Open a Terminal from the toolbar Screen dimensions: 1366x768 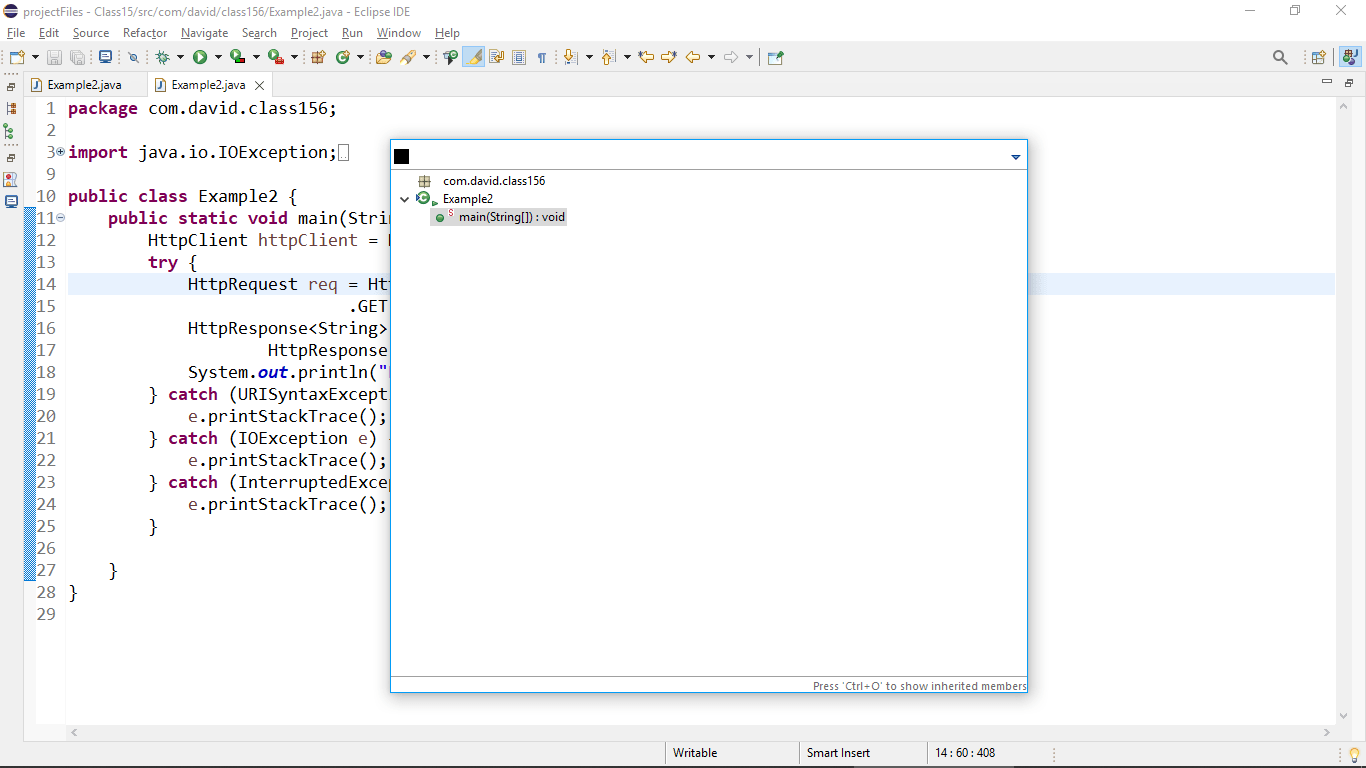point(105,57)
